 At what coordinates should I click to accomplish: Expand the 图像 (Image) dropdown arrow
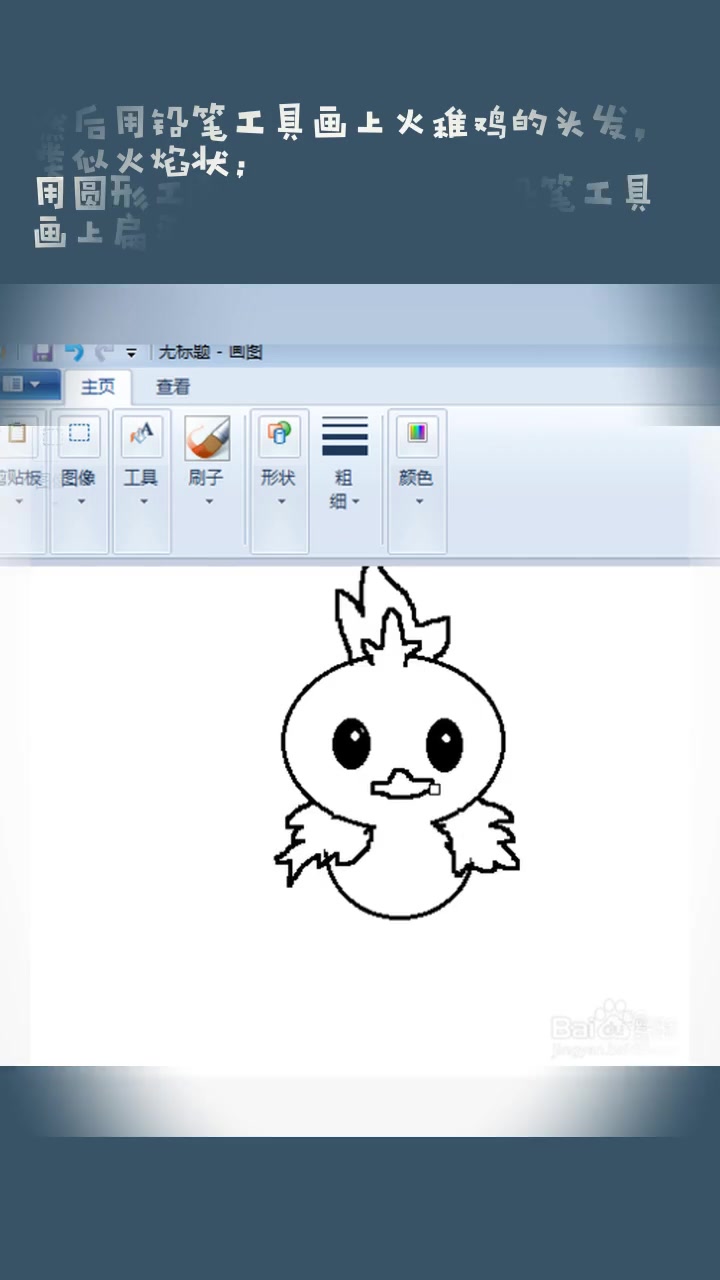pos(81,501)
